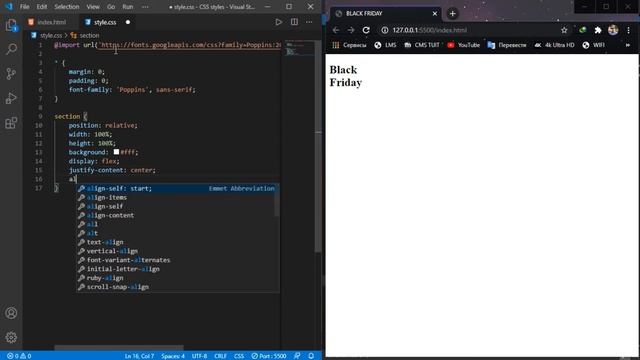This screenshot has width=640, height=360.
Task: Click the Spaces: 4 indentation setting
Action: pos(173,356)
